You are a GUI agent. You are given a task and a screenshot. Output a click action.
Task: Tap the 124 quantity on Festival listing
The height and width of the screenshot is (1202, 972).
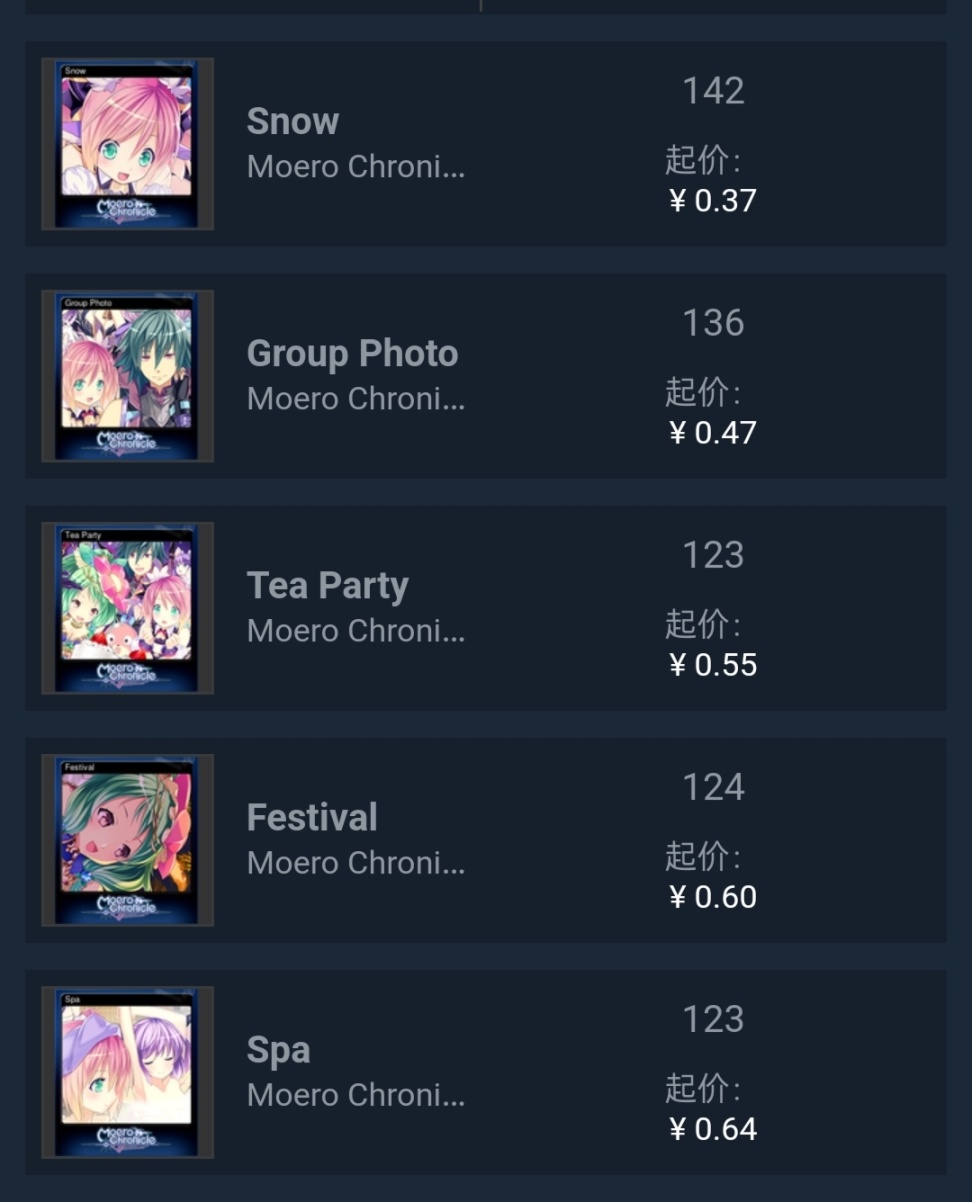713,788
